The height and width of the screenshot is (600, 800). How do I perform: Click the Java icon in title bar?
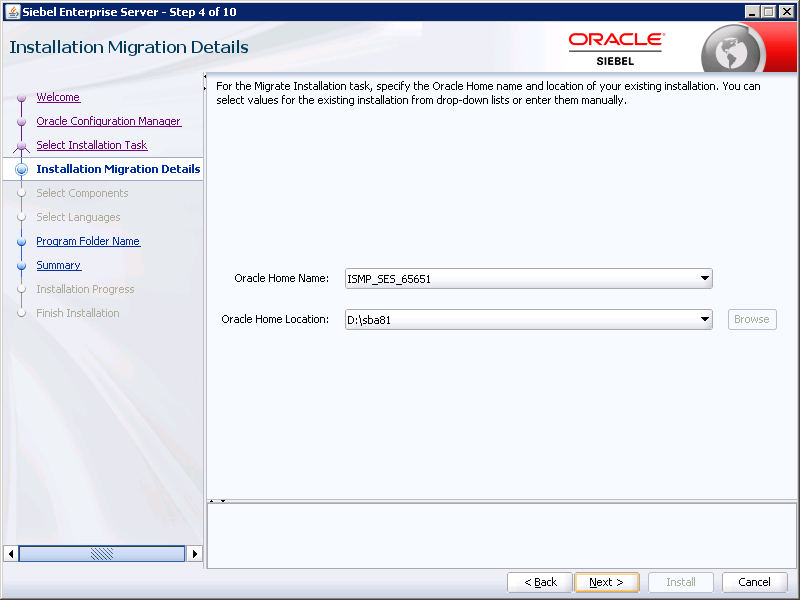point(12,11)
